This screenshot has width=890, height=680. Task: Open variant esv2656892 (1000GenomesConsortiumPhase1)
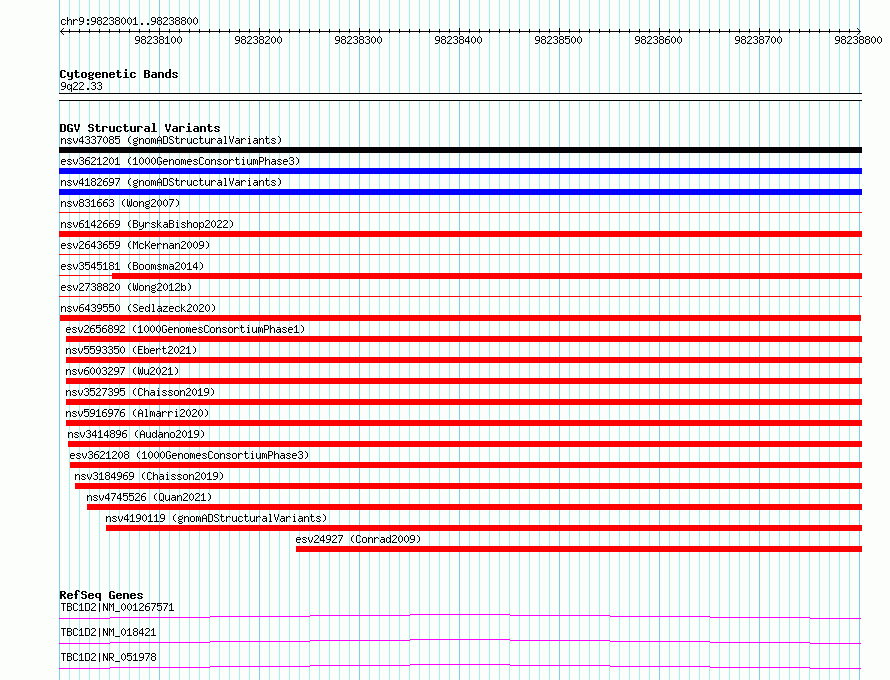pos(185,329)
